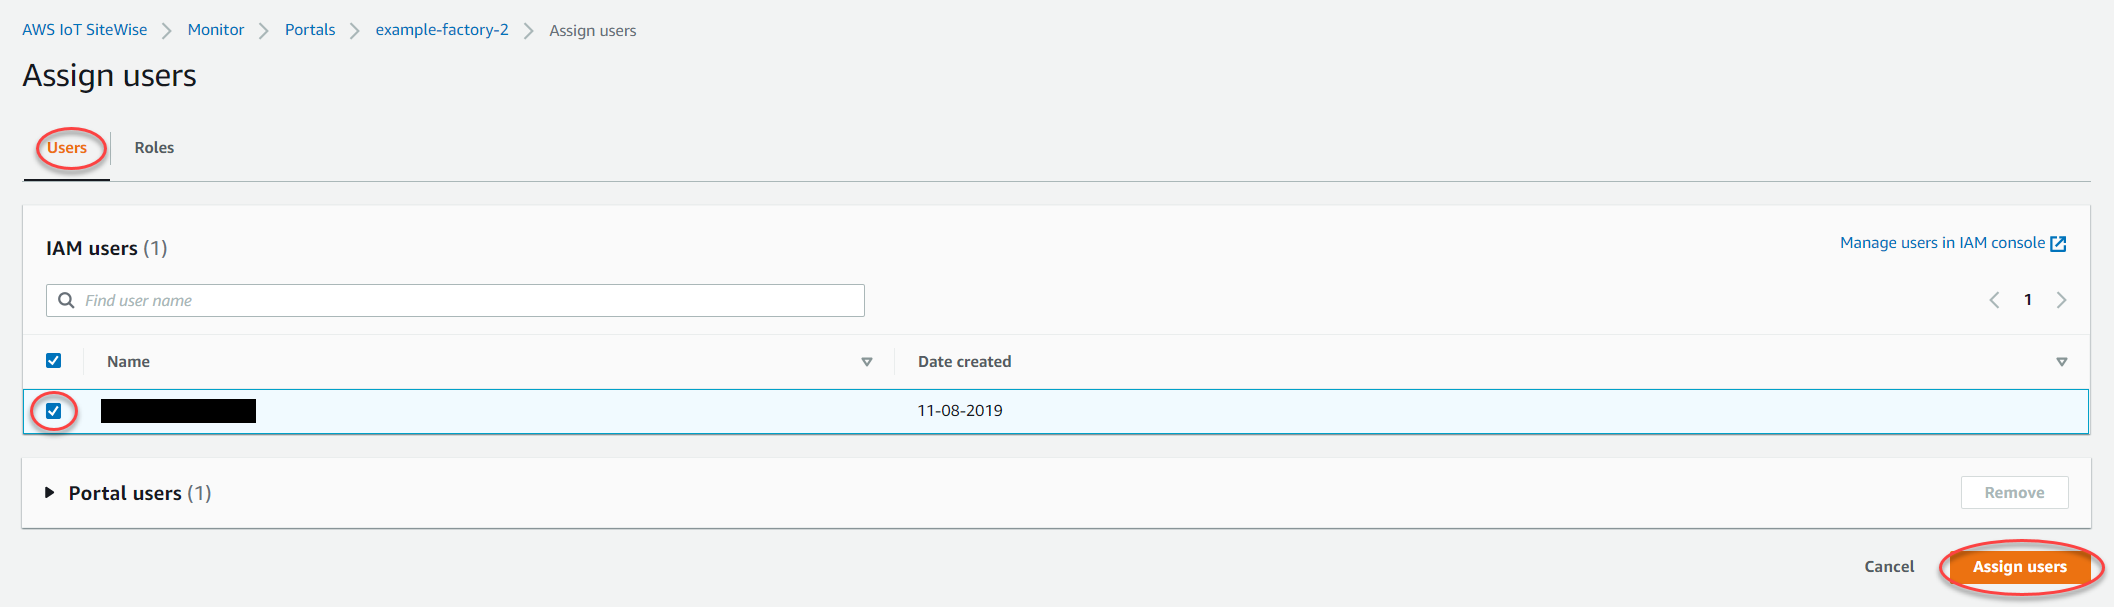Click the breadcrumb separator after Portals
Viewport: 2114px width, 607px height.
tap(353, 30)
